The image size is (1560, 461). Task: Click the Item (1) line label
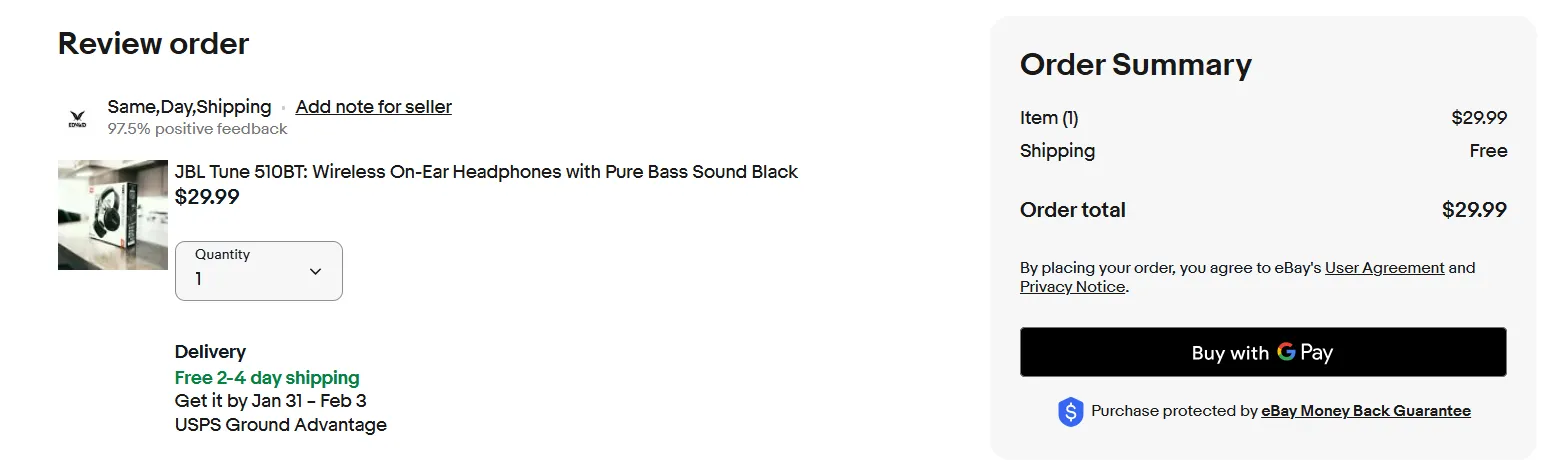point(1048,118)
